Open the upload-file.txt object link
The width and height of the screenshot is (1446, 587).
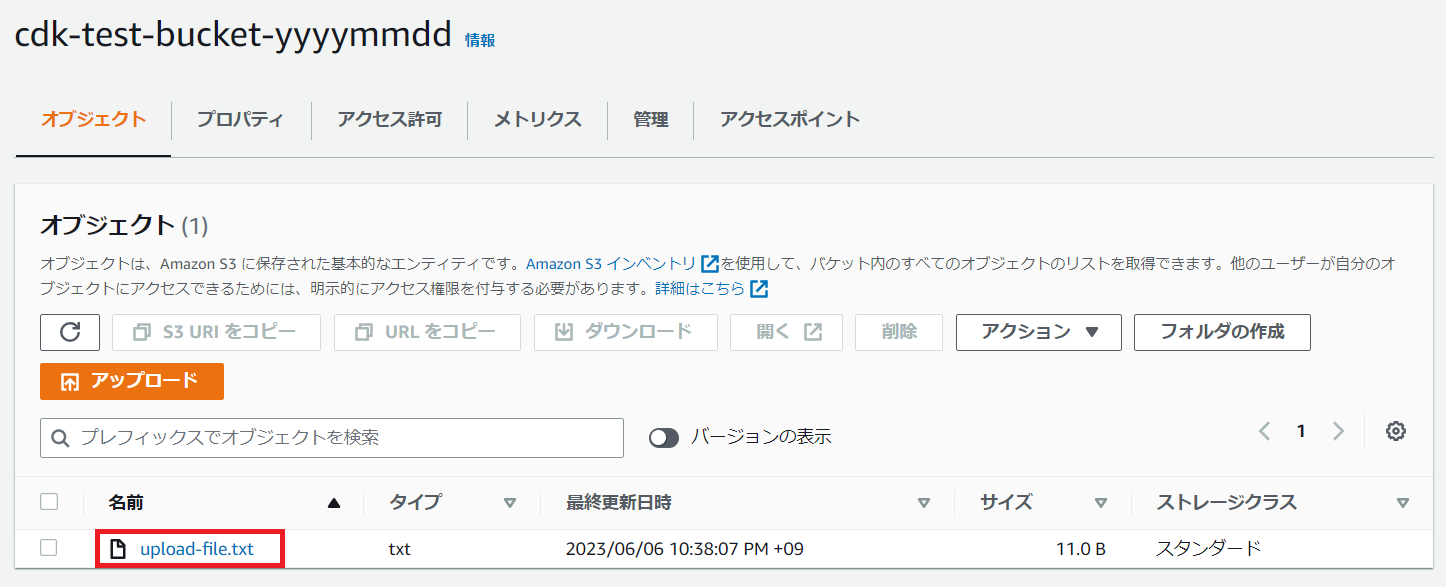point(197,549)
